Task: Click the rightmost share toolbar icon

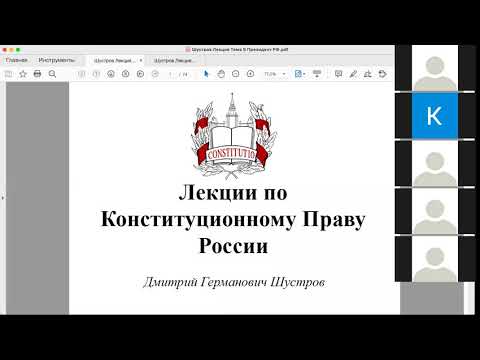Action: (383, 74)
